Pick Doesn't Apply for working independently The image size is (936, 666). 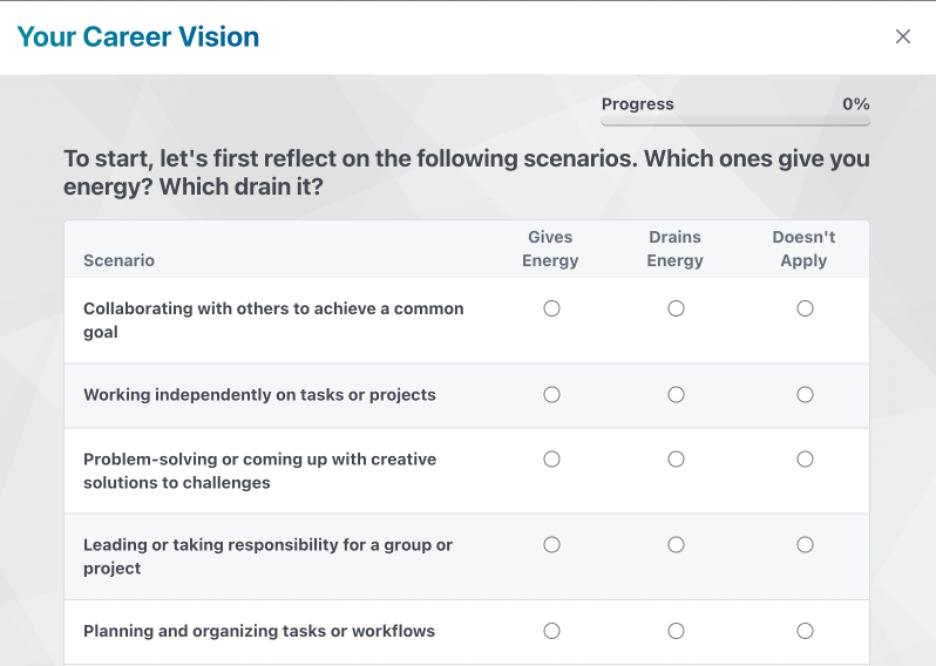tap(805, 394)
